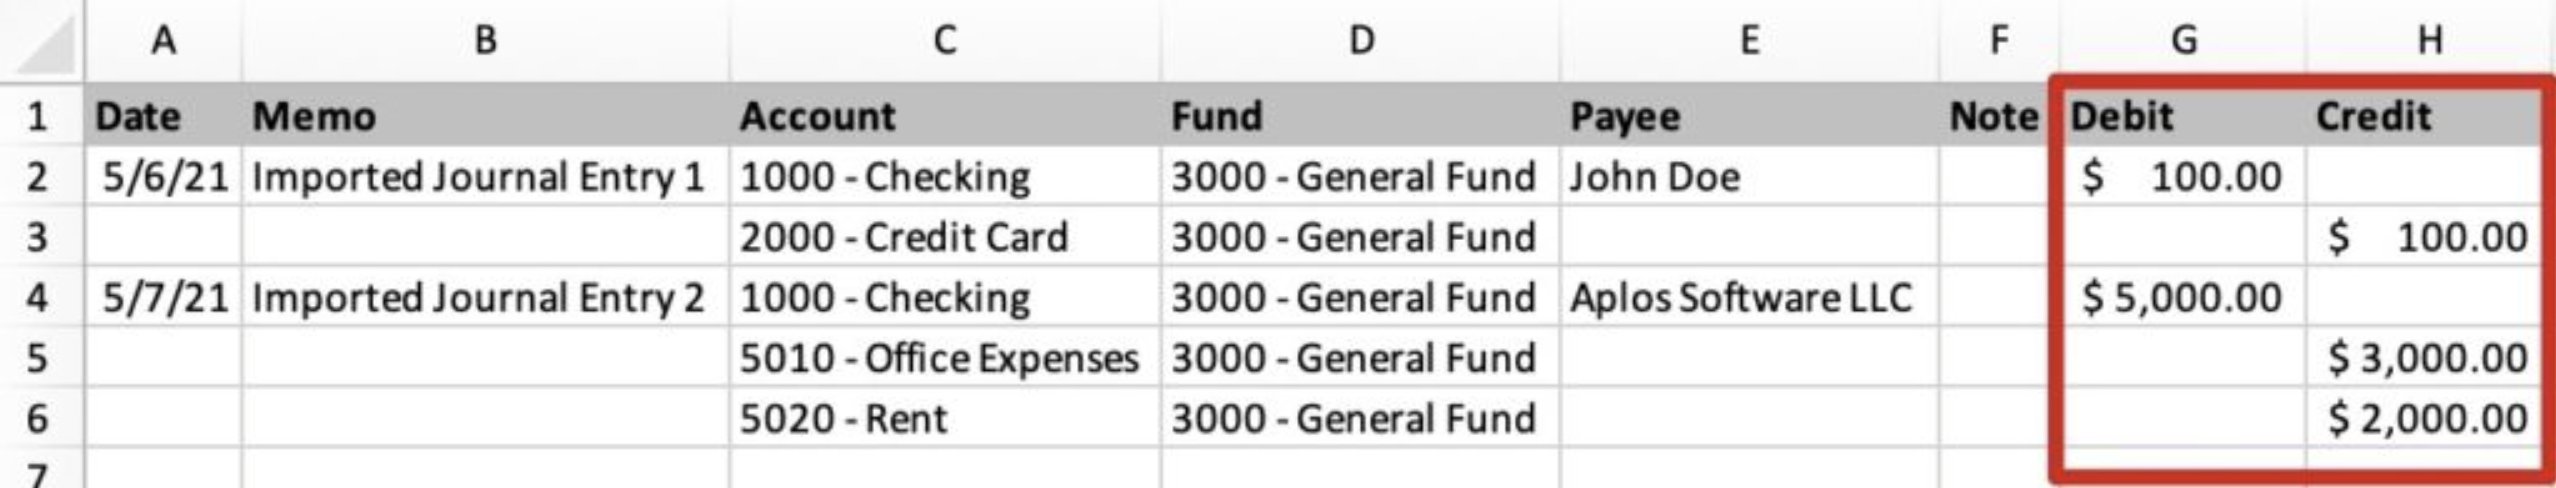Select column H header
Screen dimensions: 2556x488
(2430, 40)
